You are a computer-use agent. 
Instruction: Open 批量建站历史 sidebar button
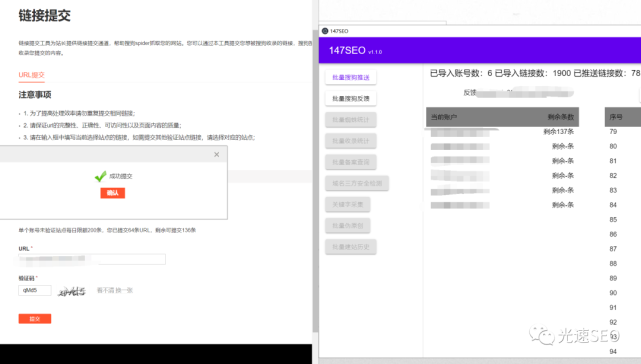click(x=351, y=247)
